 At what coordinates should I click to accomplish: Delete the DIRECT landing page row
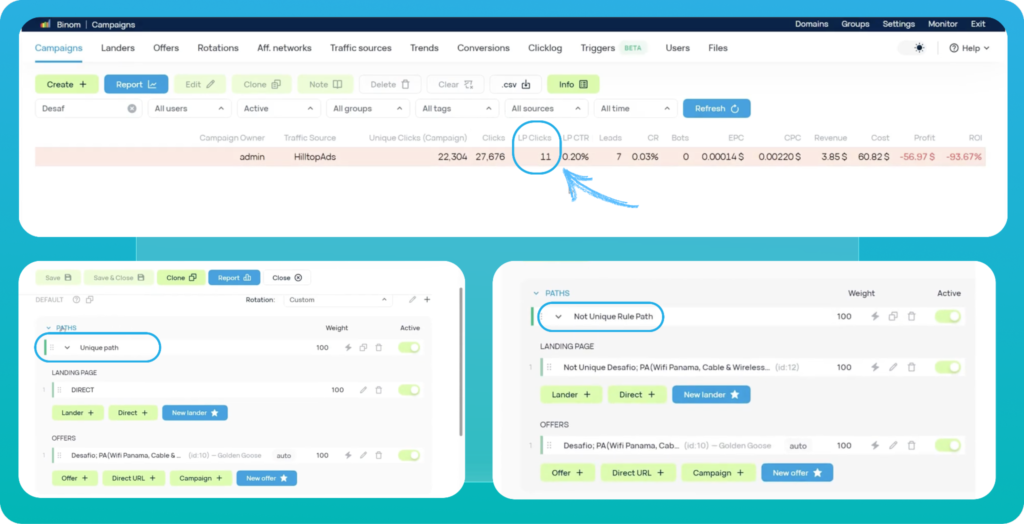(378, 390)
